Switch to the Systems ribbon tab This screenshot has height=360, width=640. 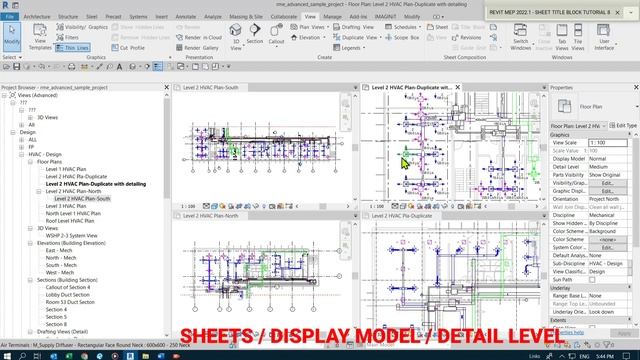[x=138, y=17]
